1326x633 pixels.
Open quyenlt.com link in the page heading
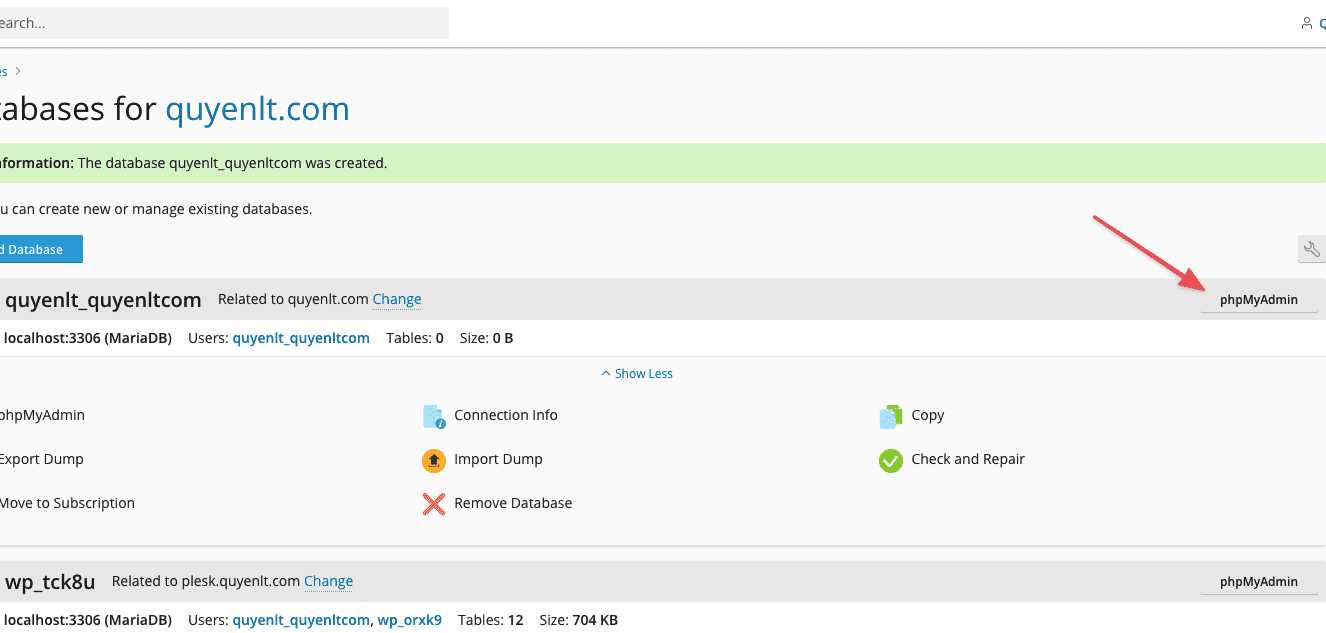pos(257,108)
